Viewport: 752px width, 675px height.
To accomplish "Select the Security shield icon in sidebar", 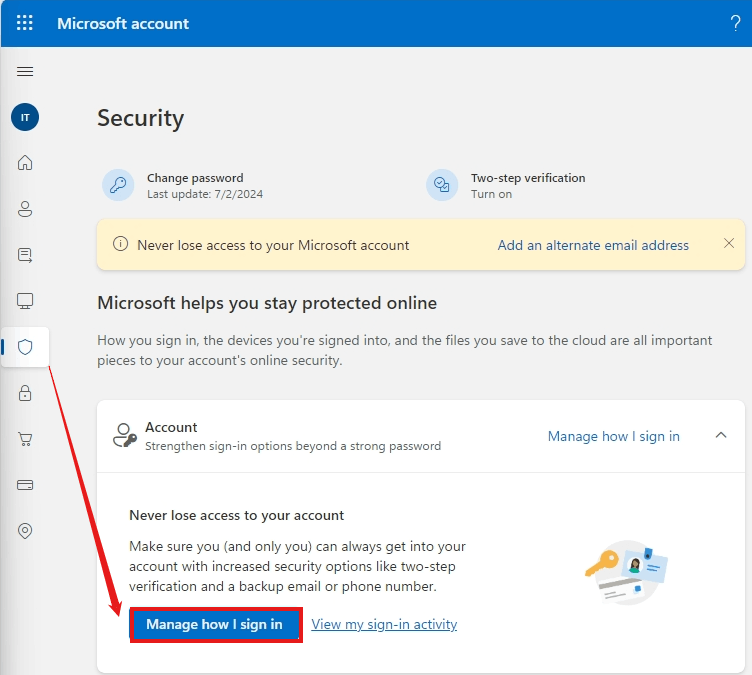I will [25, 347].
